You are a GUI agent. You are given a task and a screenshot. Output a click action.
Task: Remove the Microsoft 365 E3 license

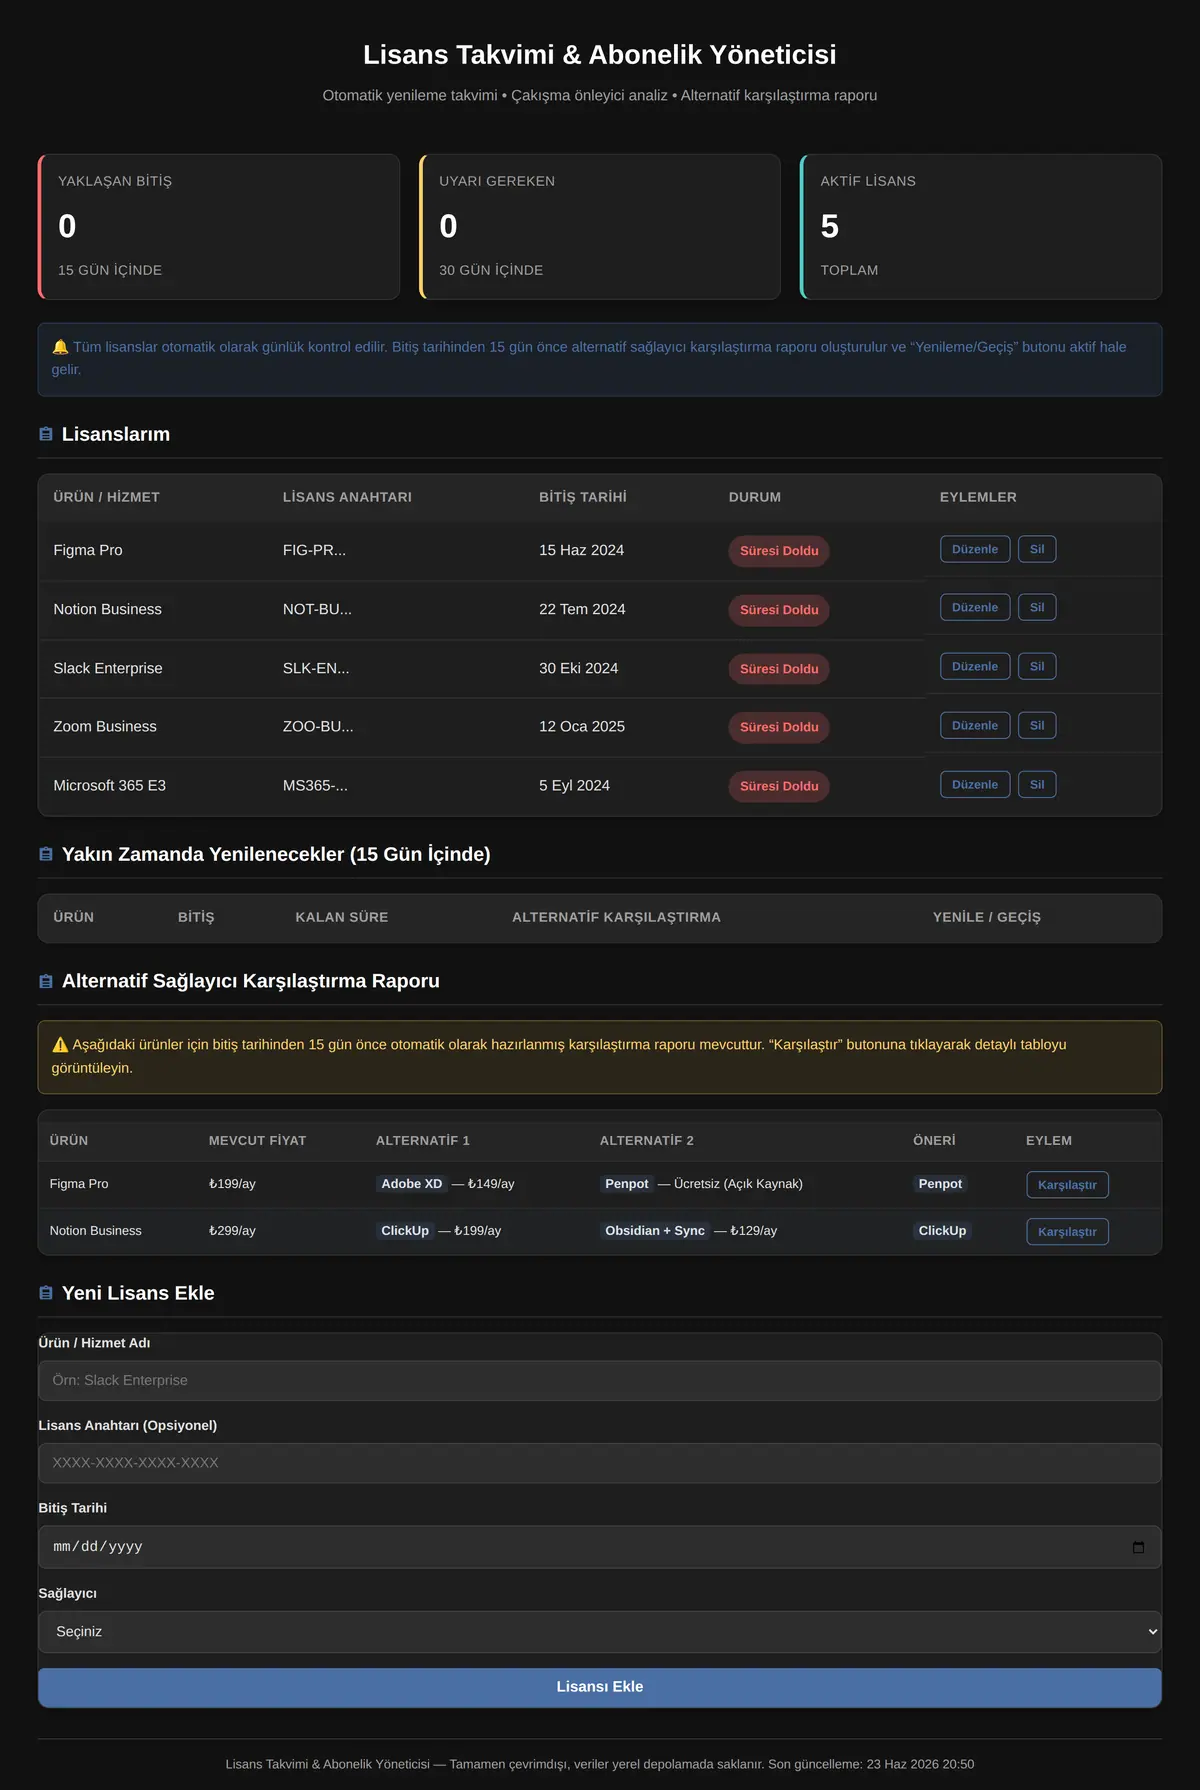1037,784
